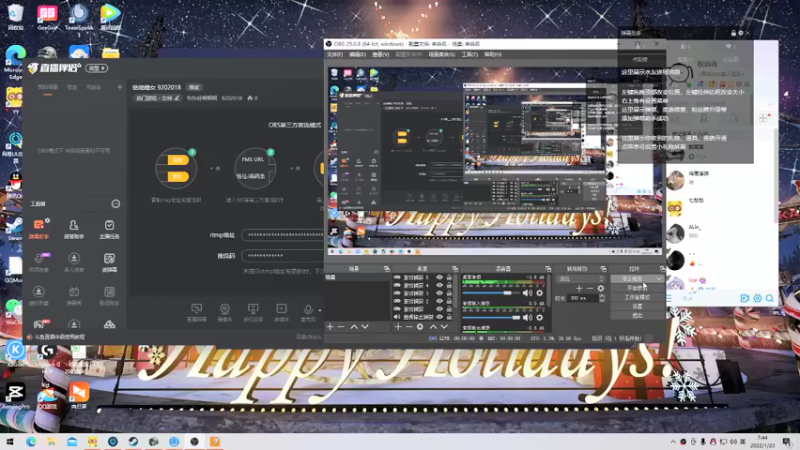Open the 场景集合(S) menu in OBS
The height and width of the screenshot is (450, 800).
442,55
